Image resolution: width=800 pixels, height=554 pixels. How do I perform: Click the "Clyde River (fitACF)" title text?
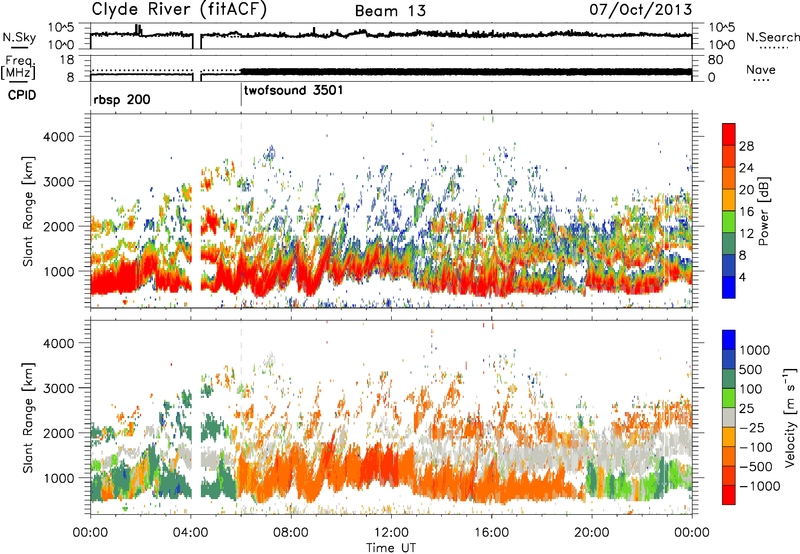pos(179,10)
